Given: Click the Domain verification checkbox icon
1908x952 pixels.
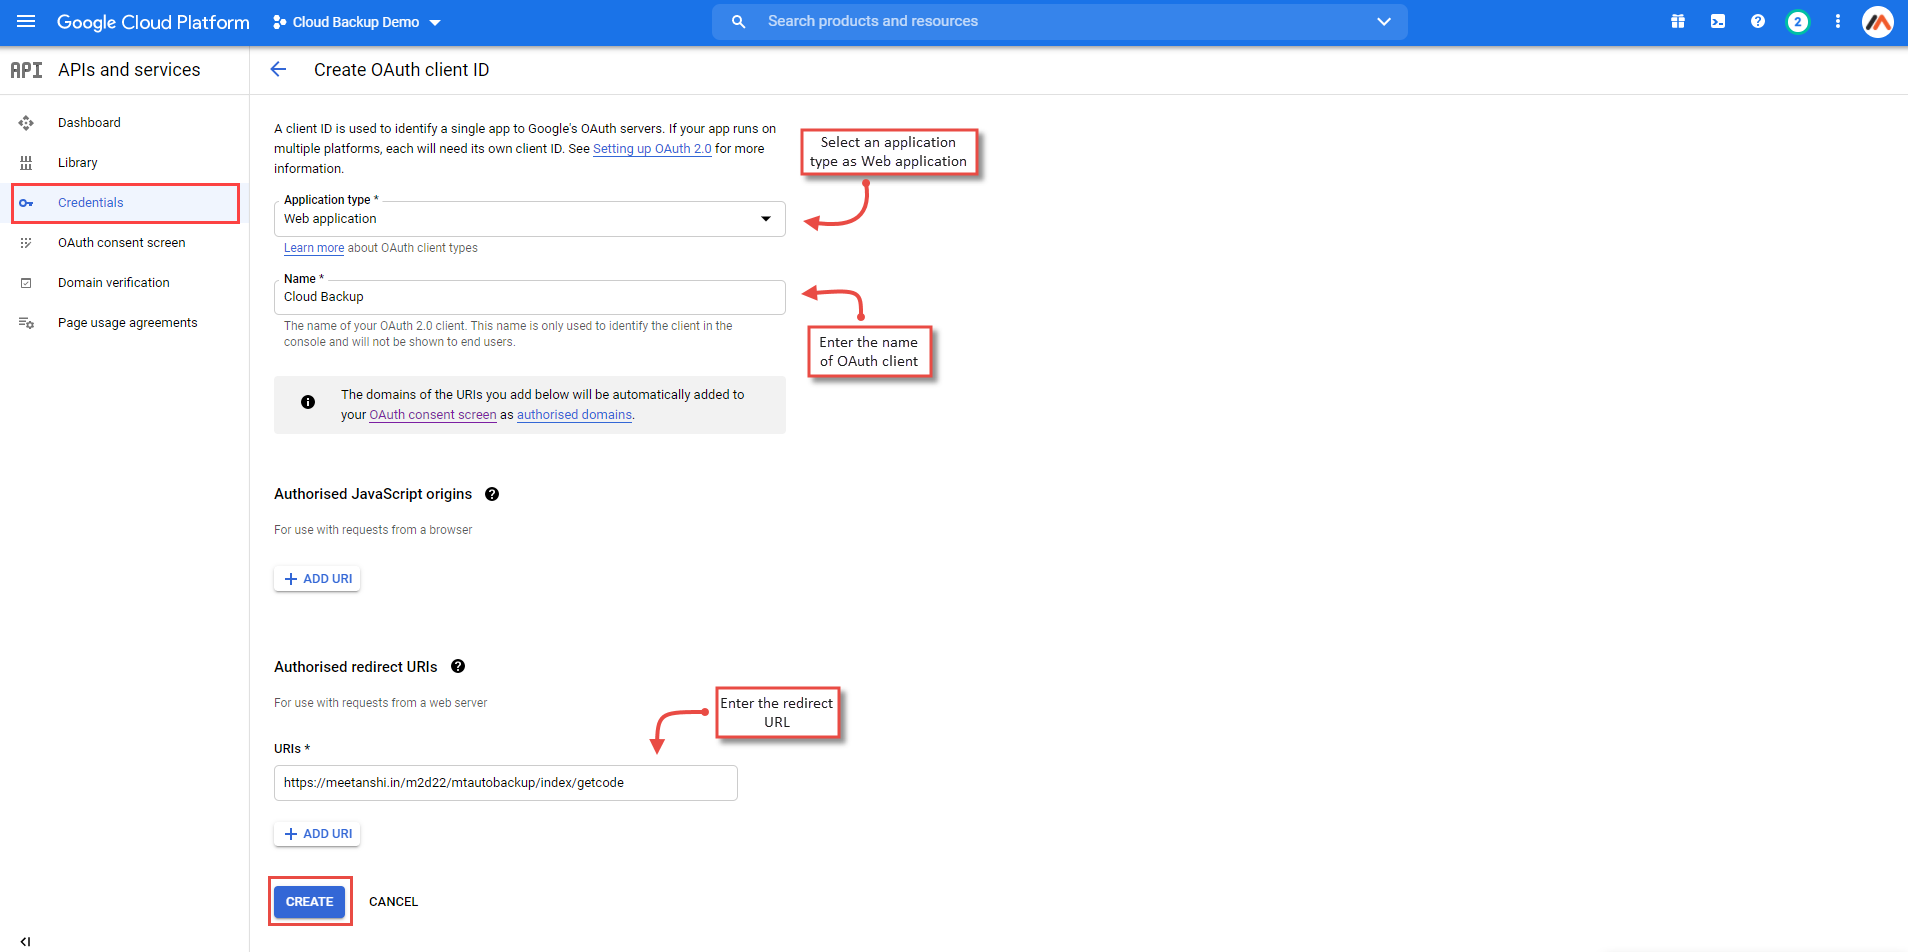Looking at the screenshot, I should (x=26, y=283).
